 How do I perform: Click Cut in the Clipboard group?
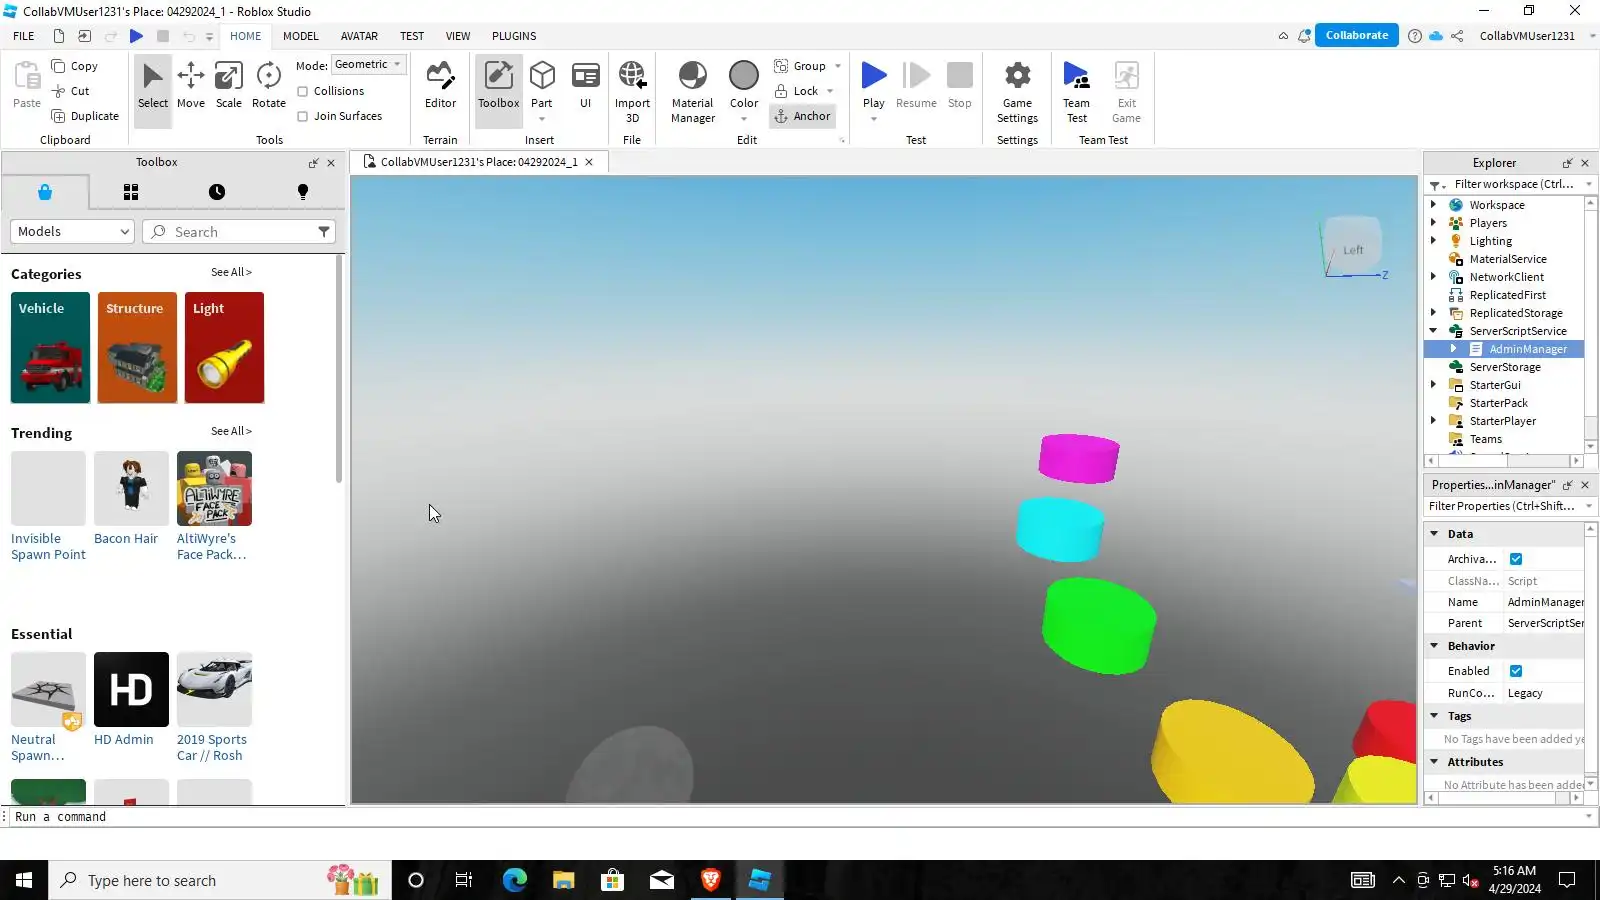click(71, 91)
